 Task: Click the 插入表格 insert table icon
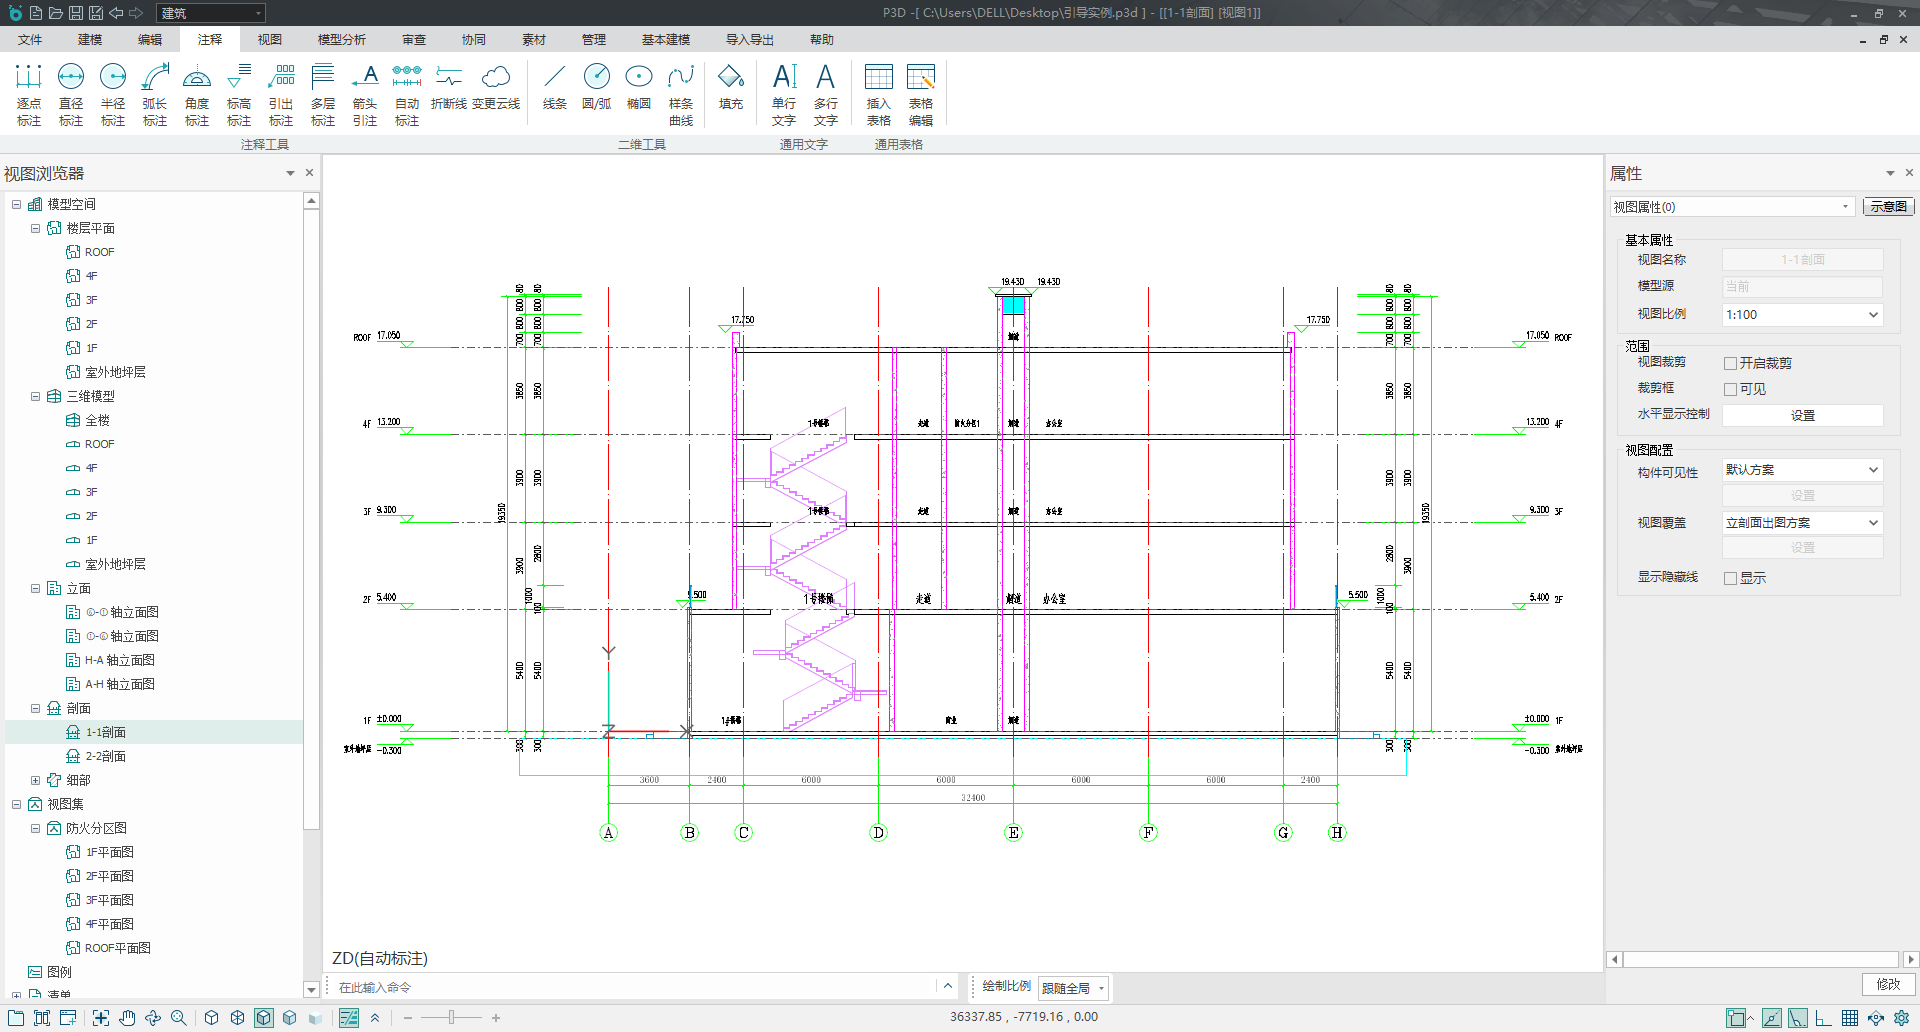(879, 94)
